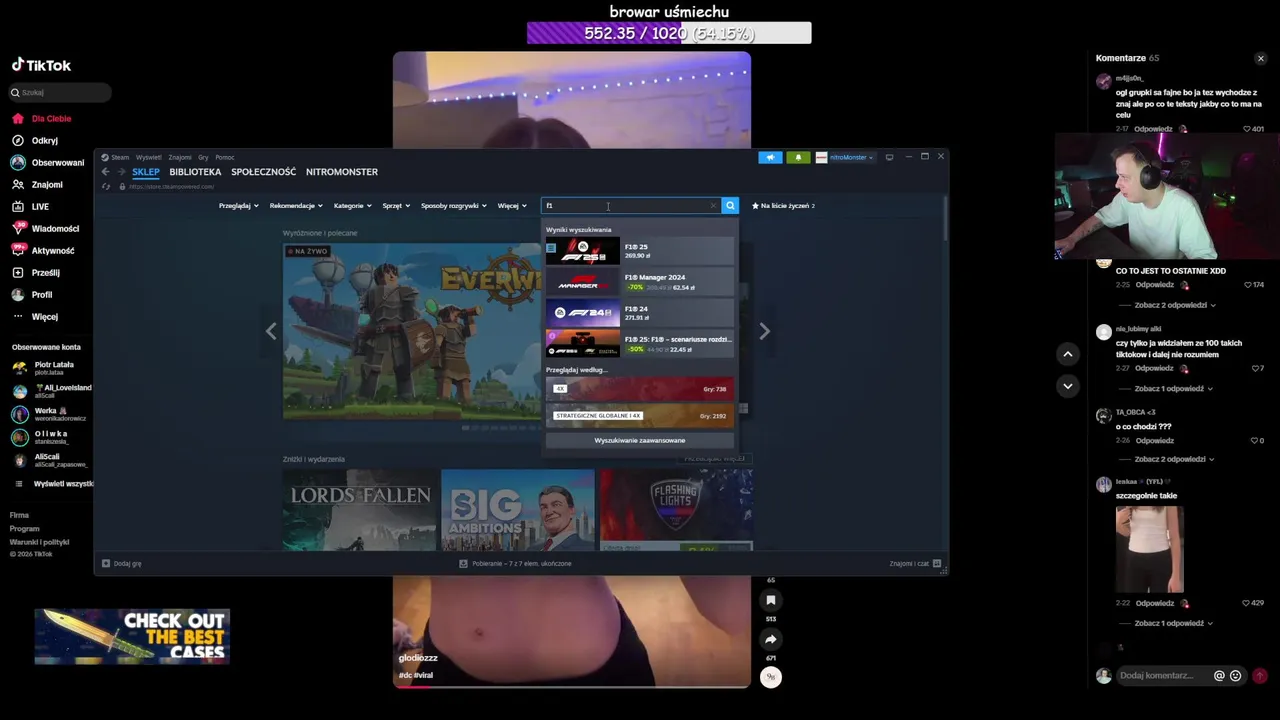This screenshot has height=720, width=1280.
Task: Click TikTok Szukaj search box
Action: (60, 93)
